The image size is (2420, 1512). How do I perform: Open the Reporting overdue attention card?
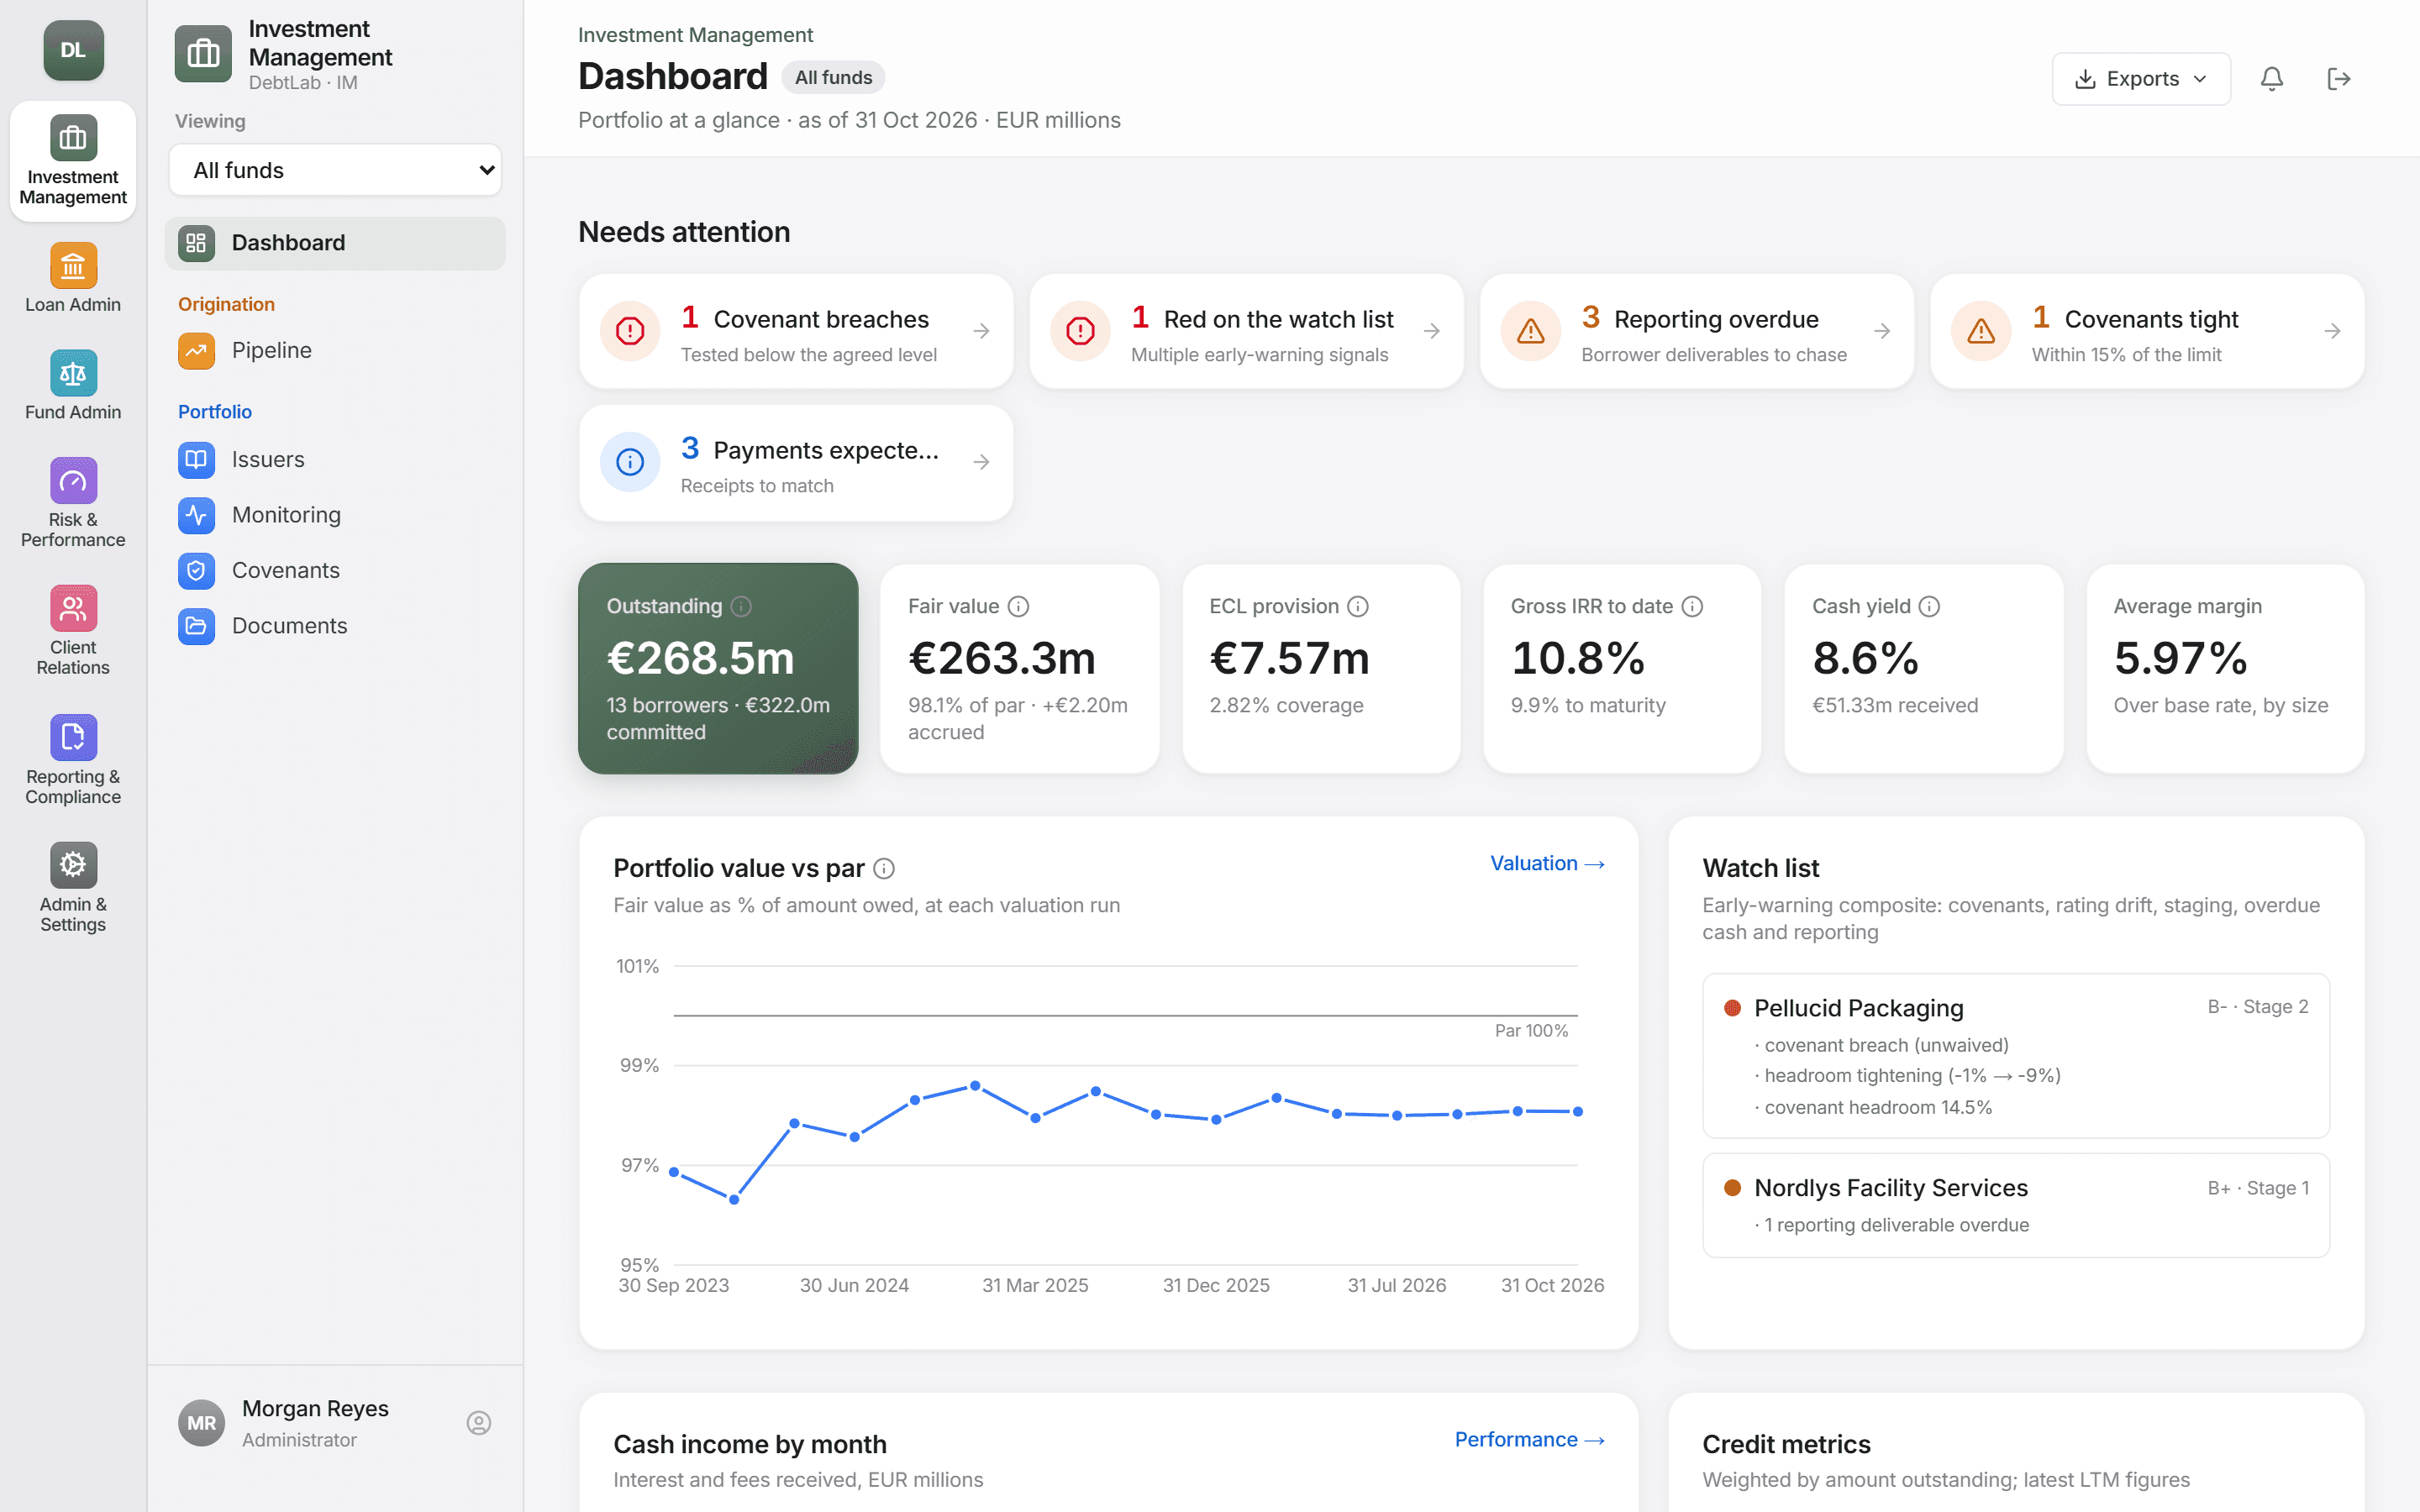pos(1696,331)
